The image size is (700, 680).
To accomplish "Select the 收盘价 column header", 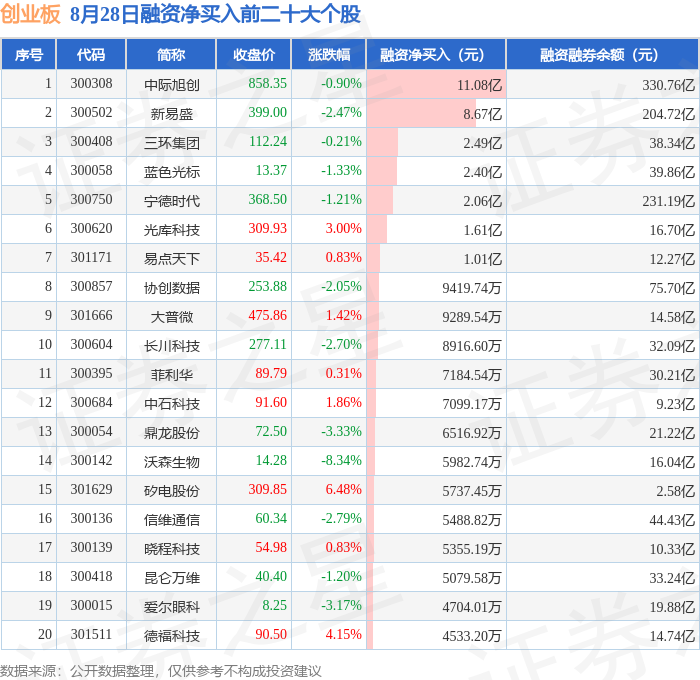I will point(254,54).
